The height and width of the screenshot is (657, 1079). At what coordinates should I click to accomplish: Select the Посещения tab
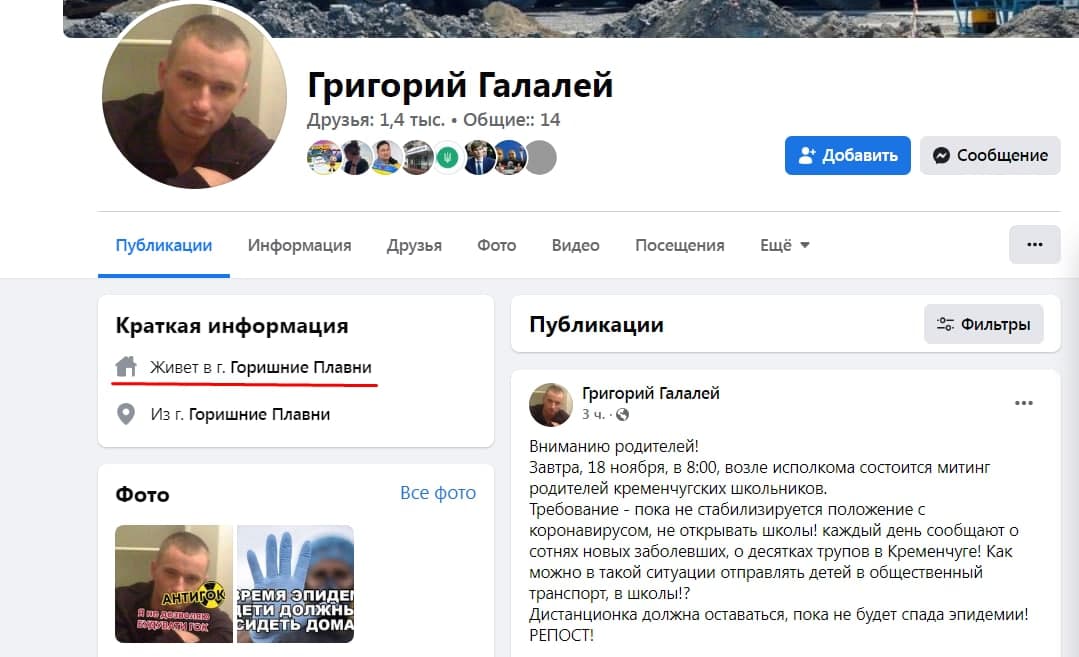[x=679, y=245]
